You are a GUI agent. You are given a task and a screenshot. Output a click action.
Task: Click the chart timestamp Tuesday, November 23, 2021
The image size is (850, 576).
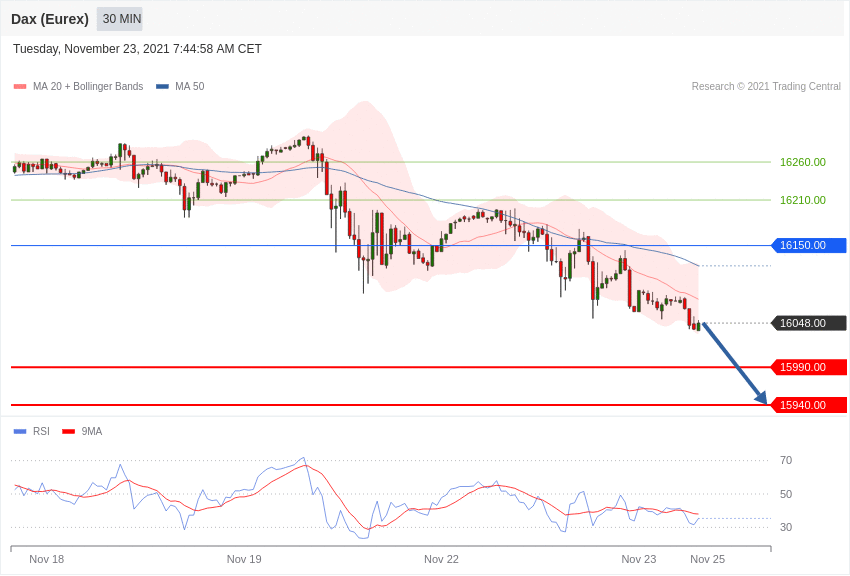tap(137, 49)
